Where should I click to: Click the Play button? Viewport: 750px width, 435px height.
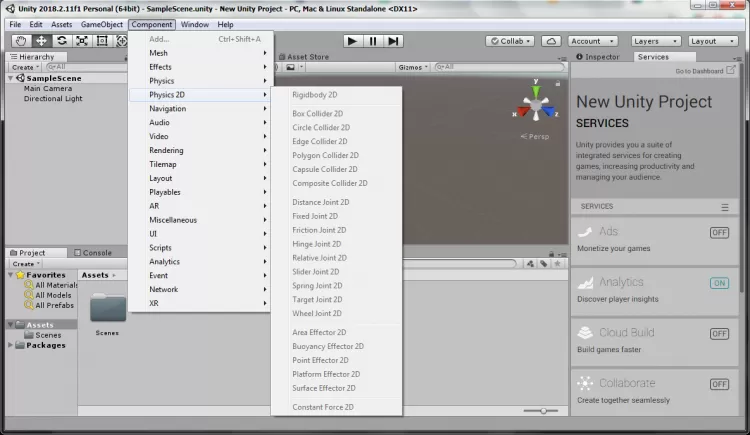[x=352, y=41]
